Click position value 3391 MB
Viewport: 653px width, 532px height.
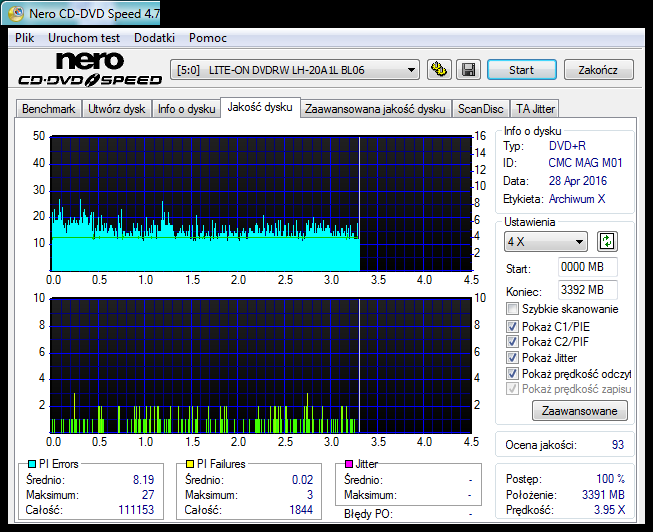click(x=603, y=495)
